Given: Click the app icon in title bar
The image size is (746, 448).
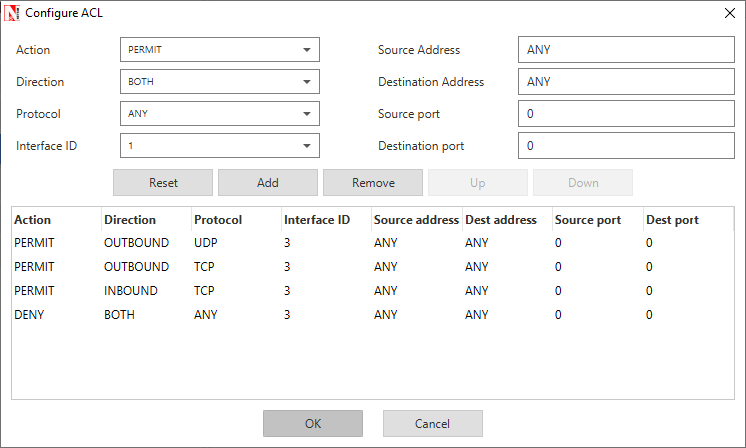Looking at the screenshot, I should [x=13, y=14].
